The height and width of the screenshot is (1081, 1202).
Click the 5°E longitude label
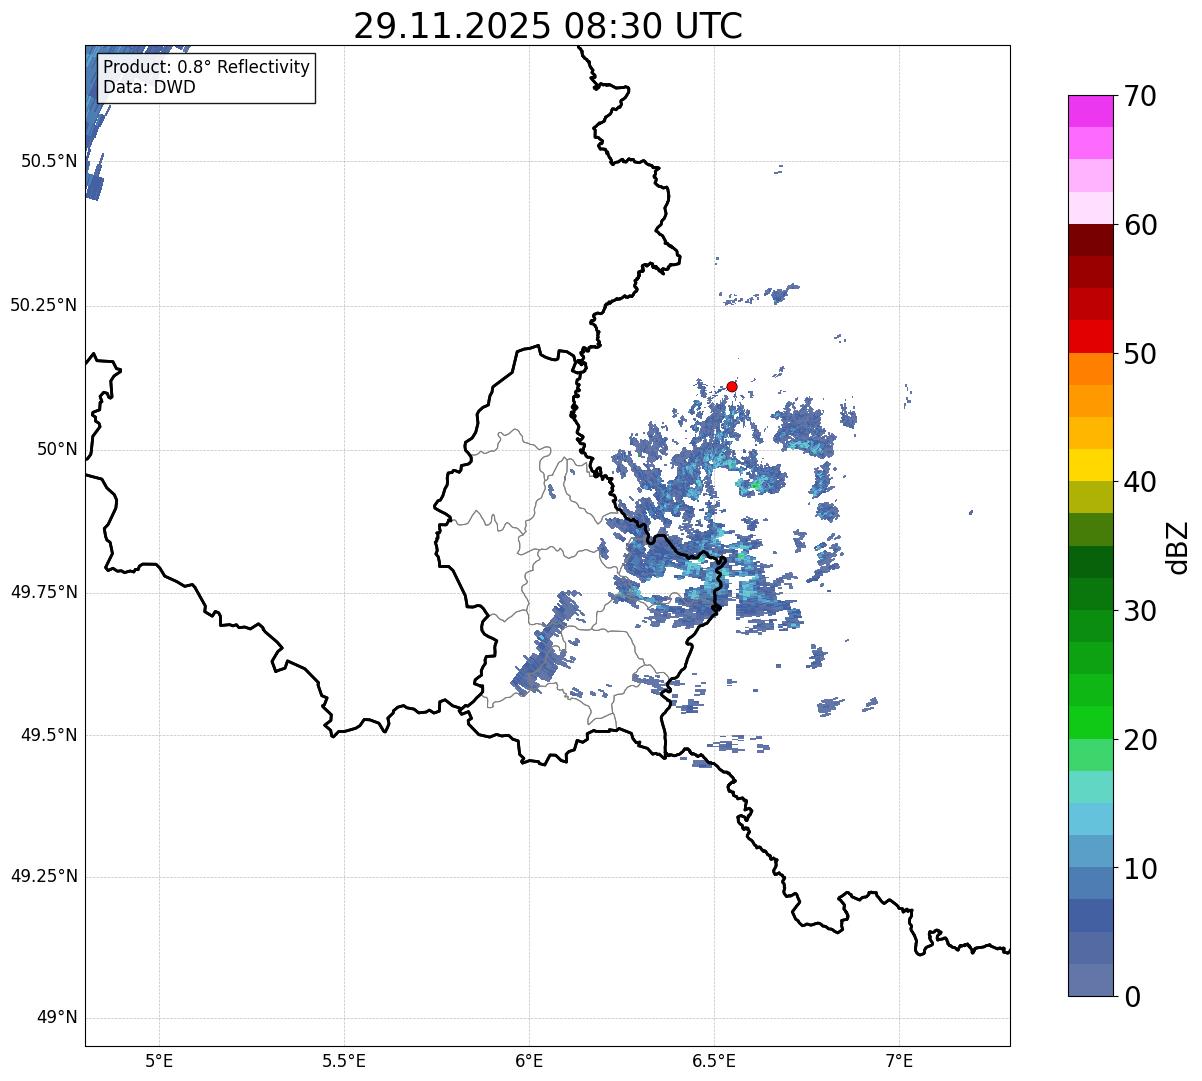[x=160, y=1061]
